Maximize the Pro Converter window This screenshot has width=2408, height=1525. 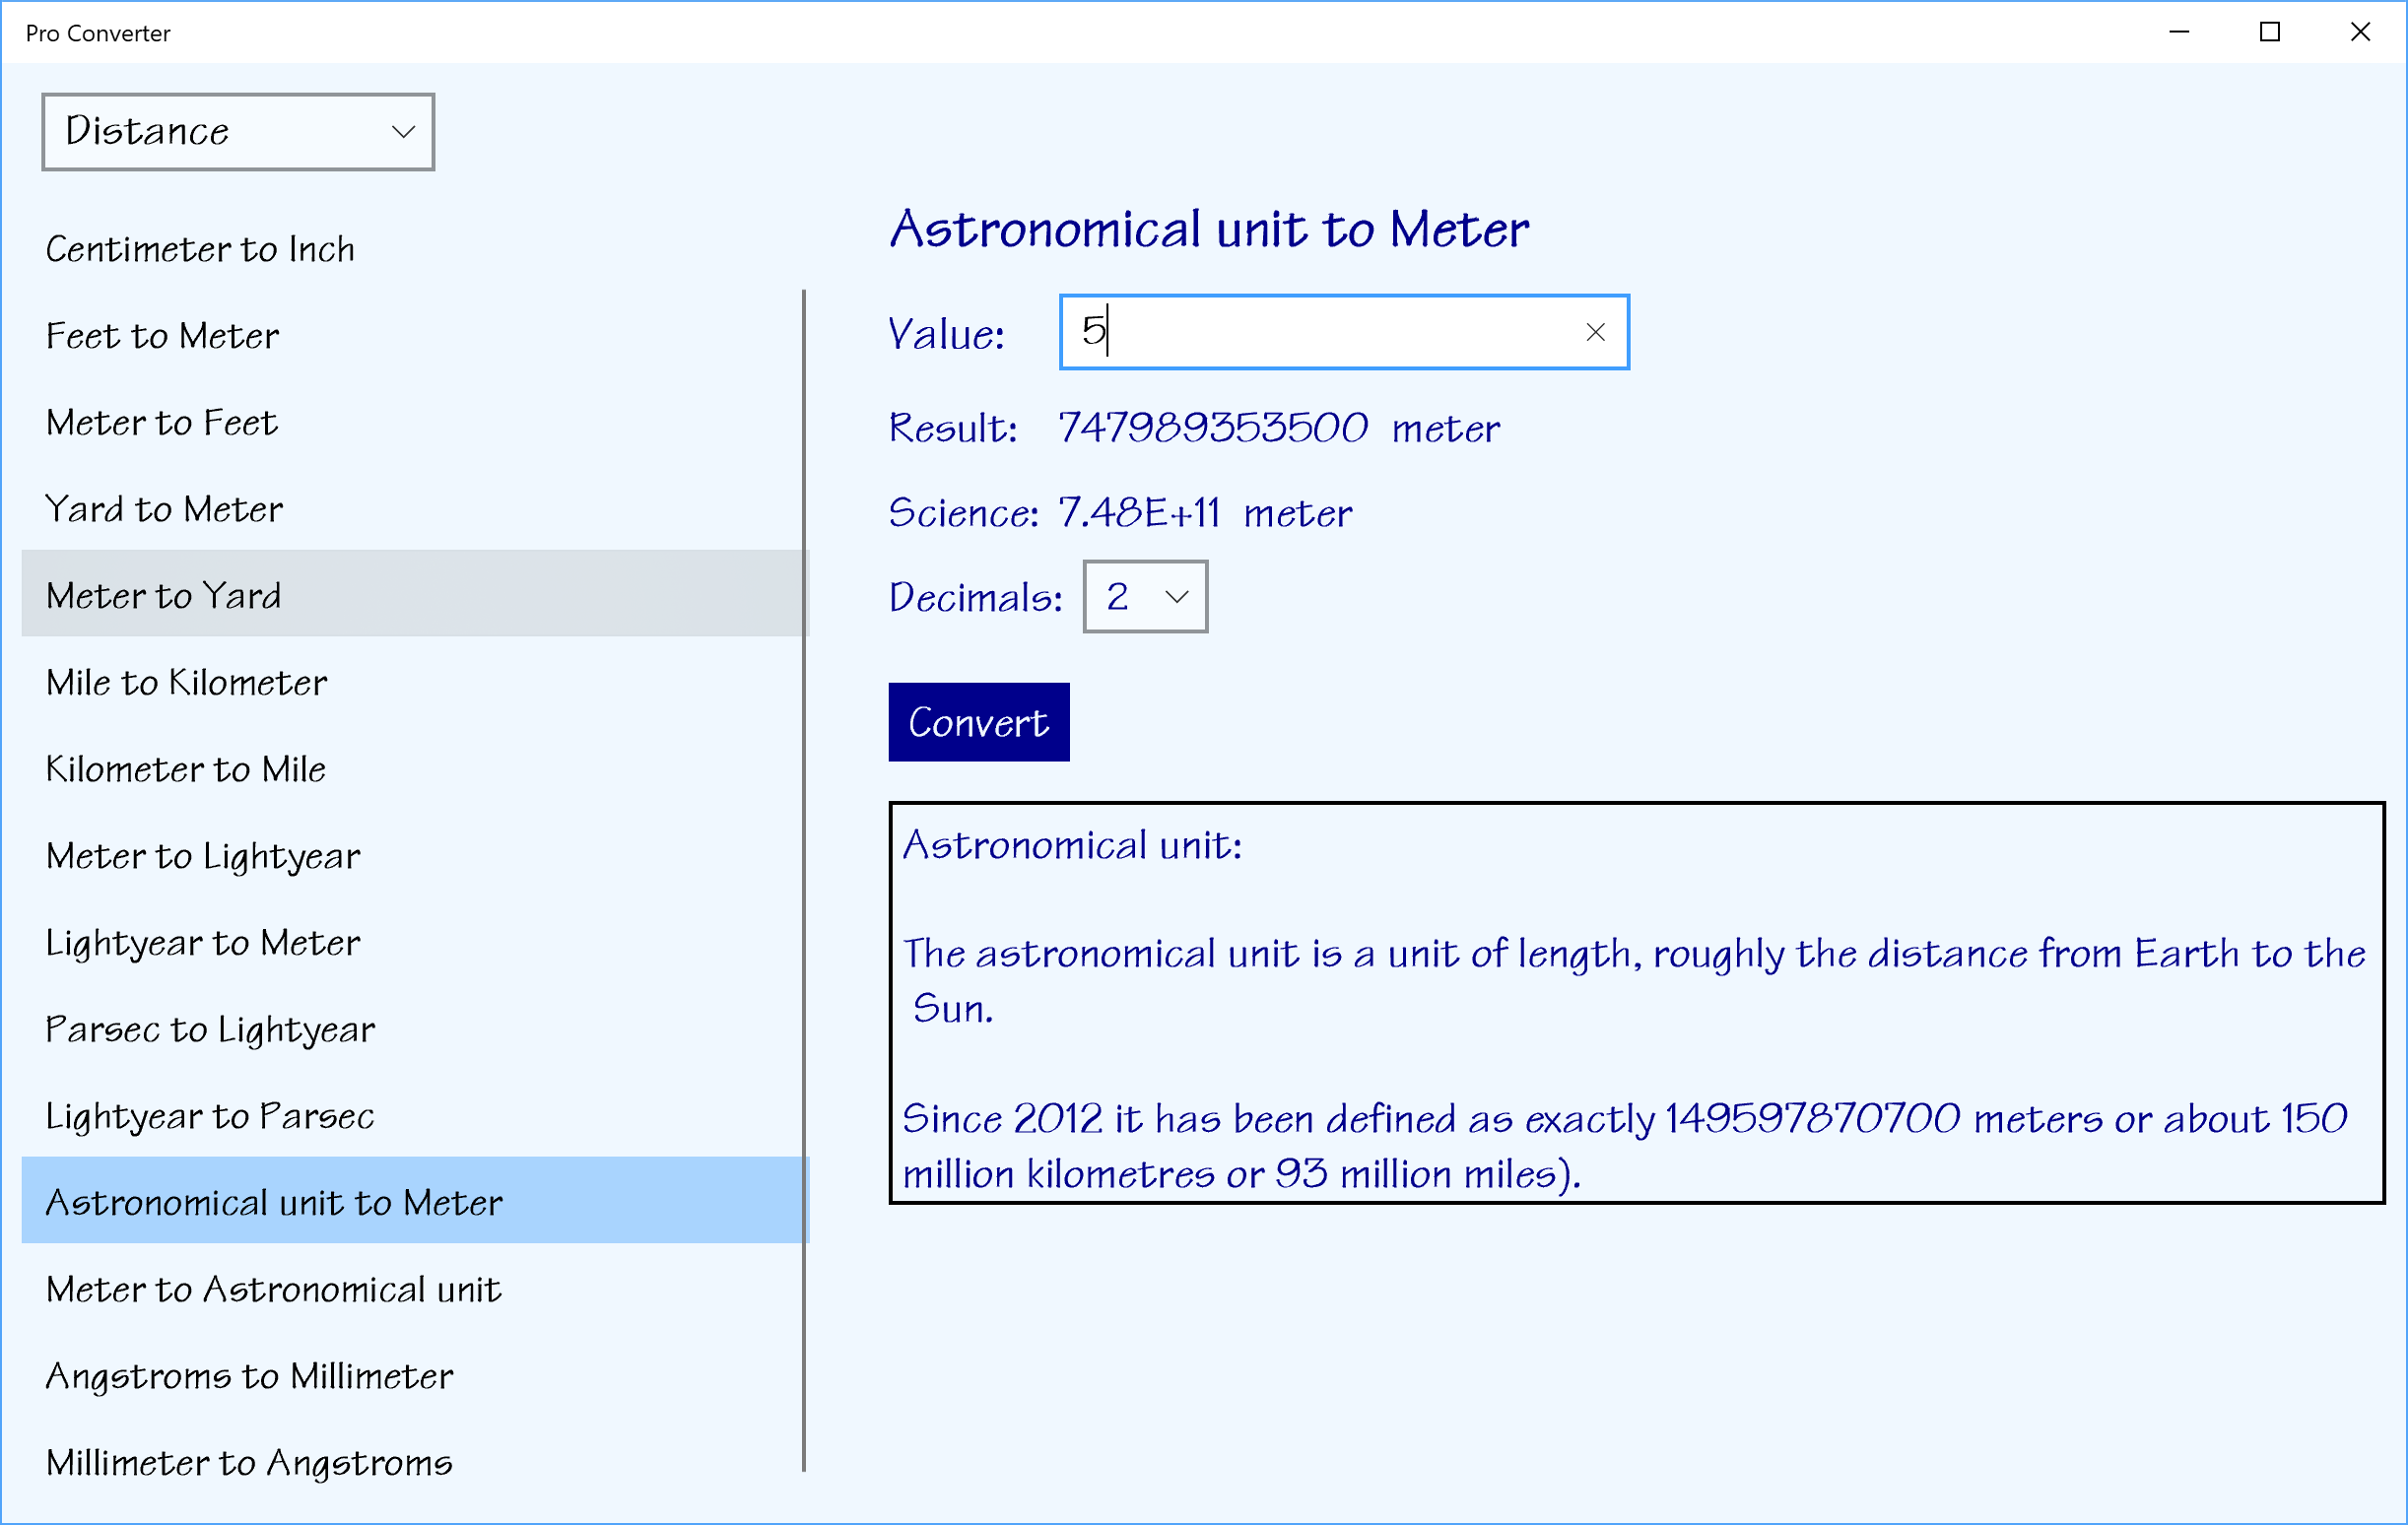tap(2270, 32)
